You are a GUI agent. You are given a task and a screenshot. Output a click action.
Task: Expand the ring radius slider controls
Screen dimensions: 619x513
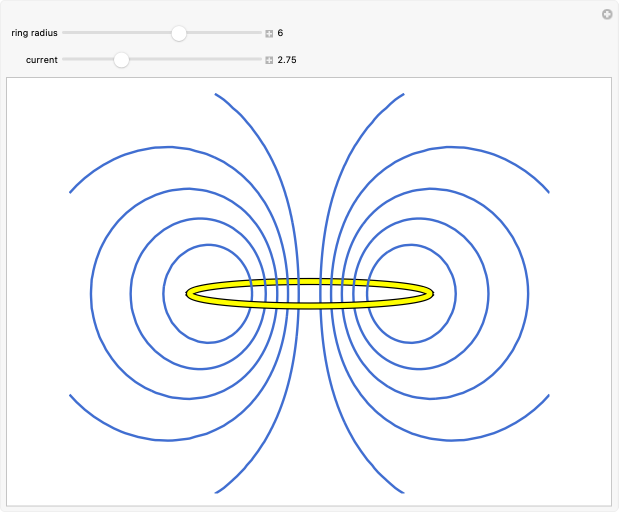pos(269,33)
